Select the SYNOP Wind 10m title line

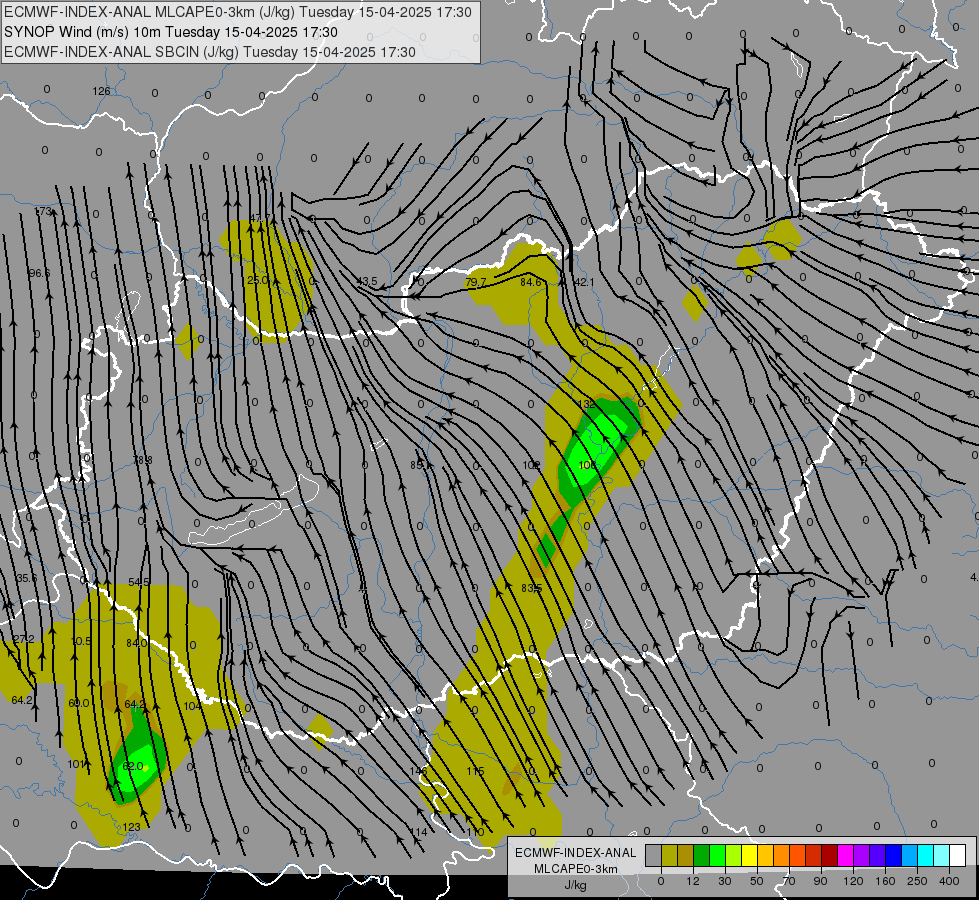point(171,32)
